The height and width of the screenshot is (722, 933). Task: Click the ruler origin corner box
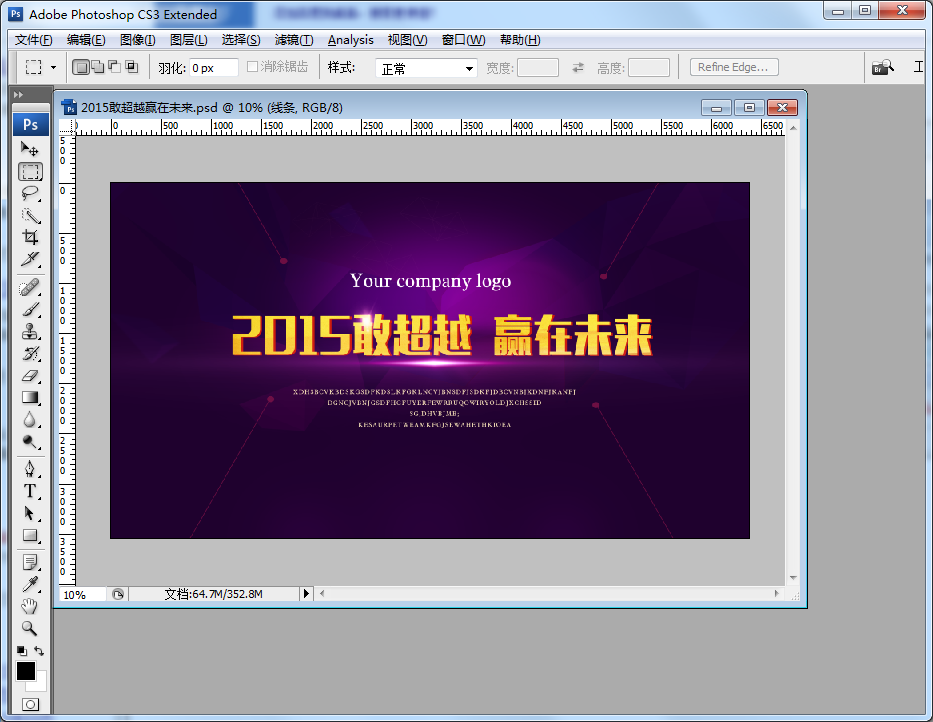67,126
